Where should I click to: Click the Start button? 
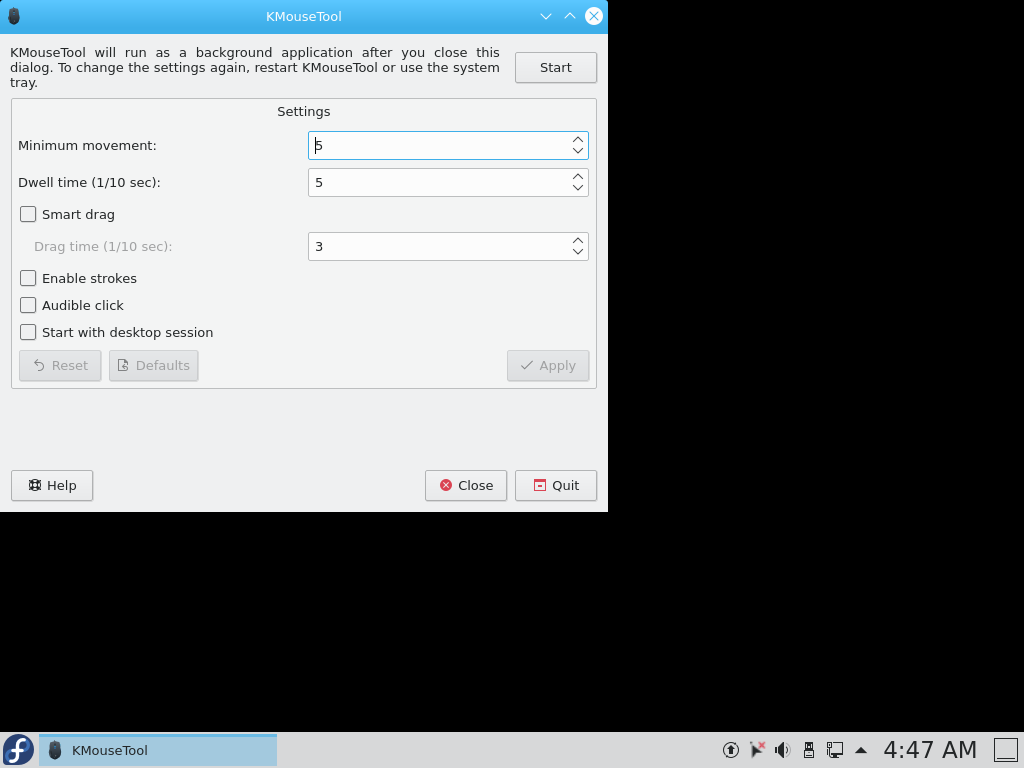[x=556, y=67]
